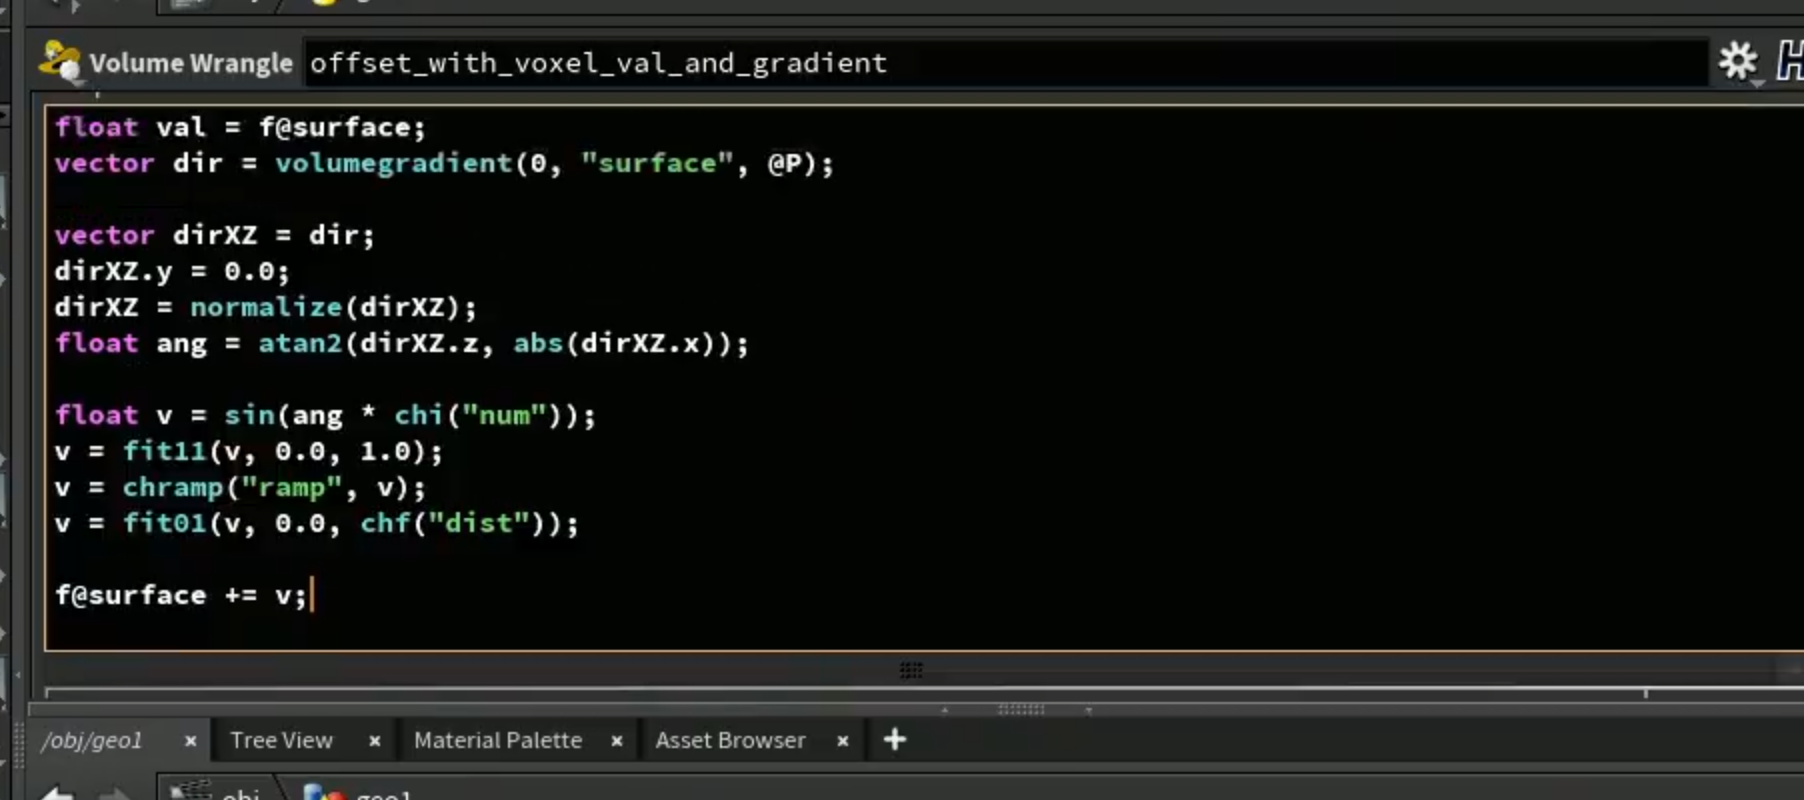Switch to the Tree View tab
The image size is (1804, 800).
tap(281, 741)
